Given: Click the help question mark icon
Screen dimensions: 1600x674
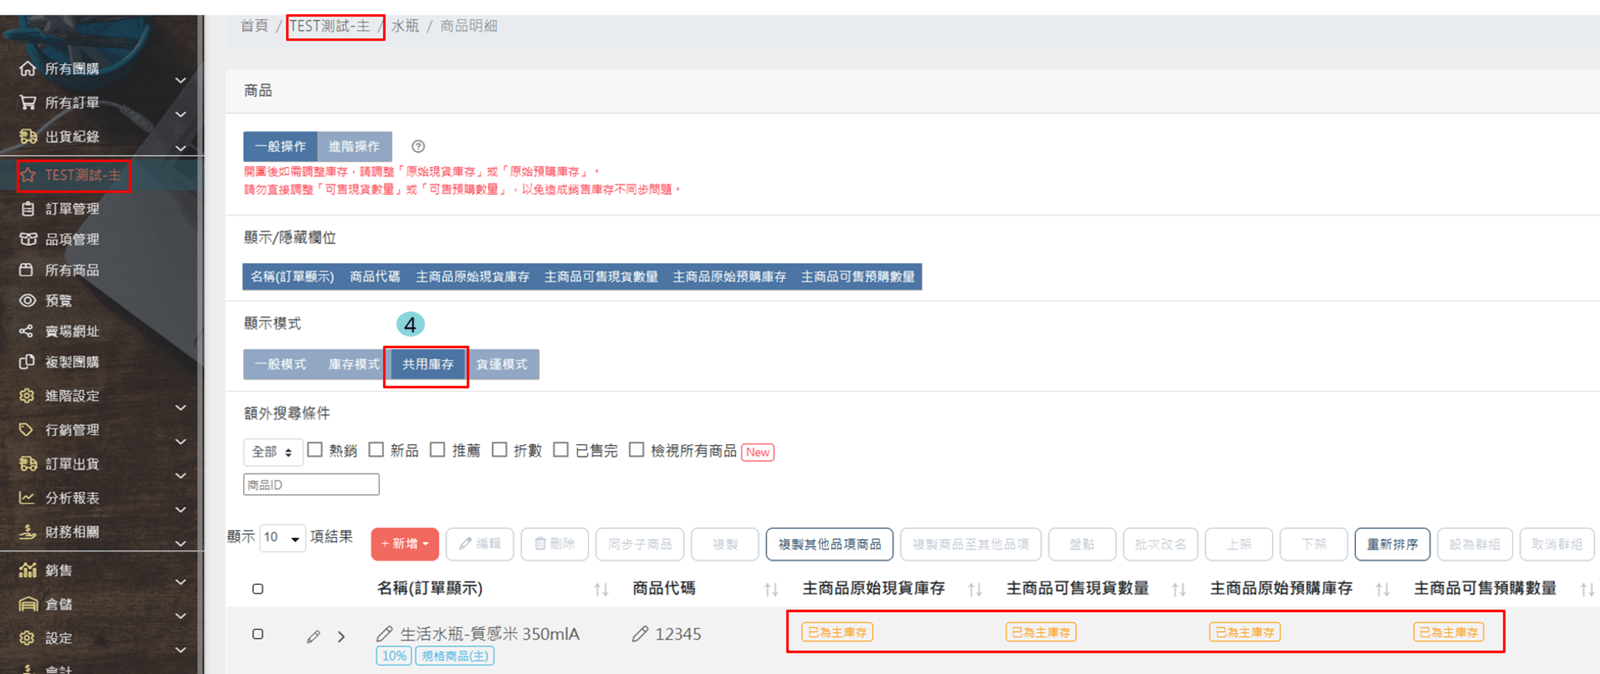Looking at the screenshot, I should click(418, 146).
